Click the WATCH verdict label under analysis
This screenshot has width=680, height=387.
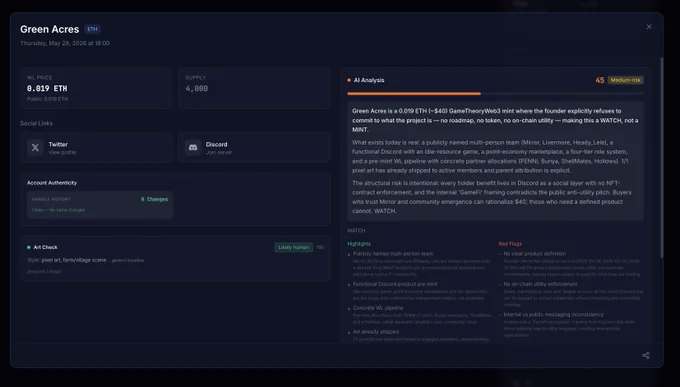point(356,231)
